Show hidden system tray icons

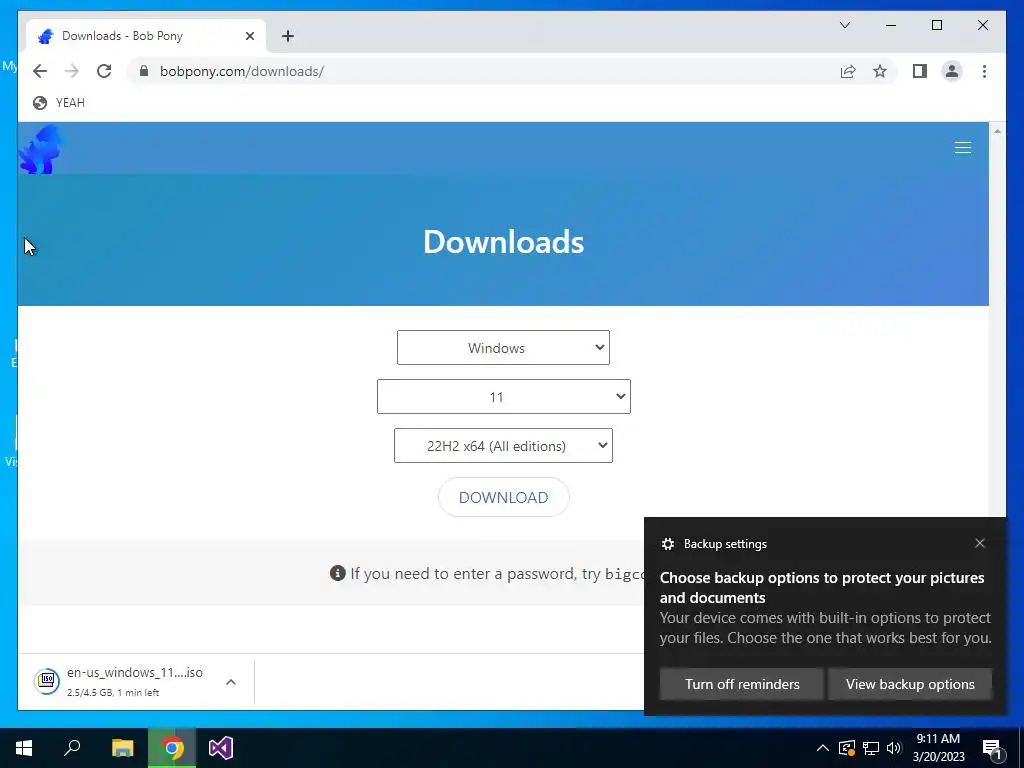(823, 748)
